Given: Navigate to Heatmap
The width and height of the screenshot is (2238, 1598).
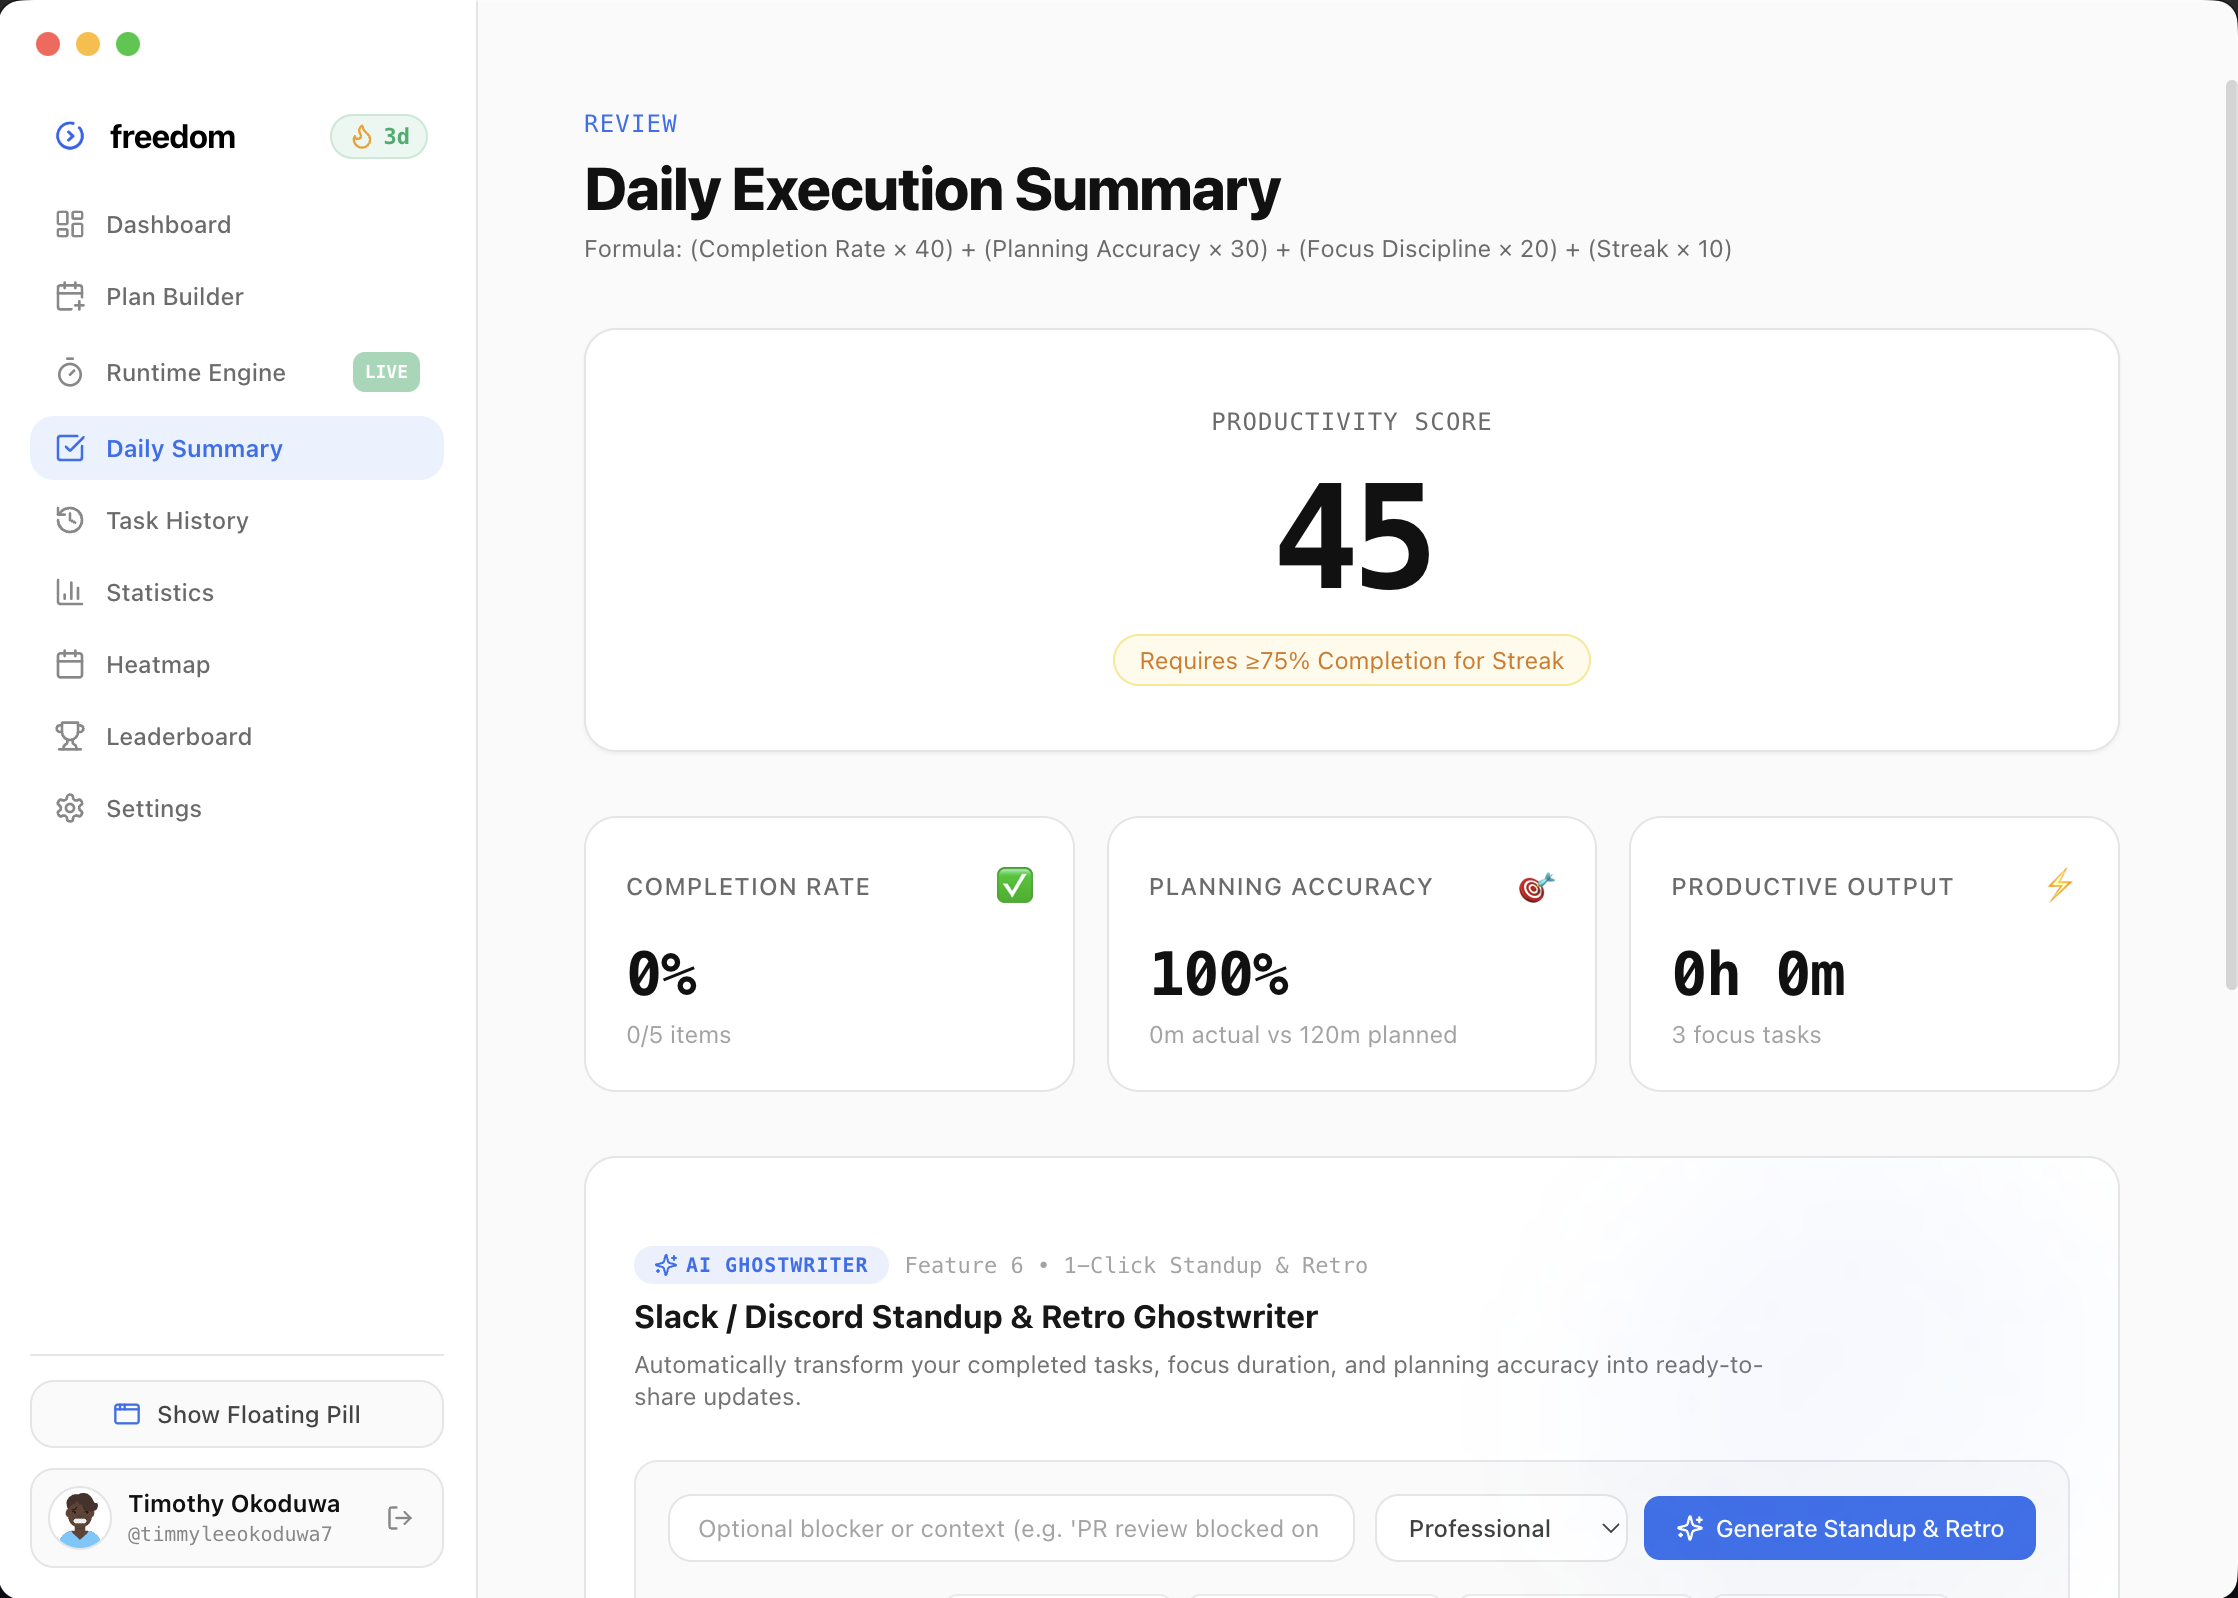Looking at the screenshot, I should pyautogui.click(x=237, y=664).
